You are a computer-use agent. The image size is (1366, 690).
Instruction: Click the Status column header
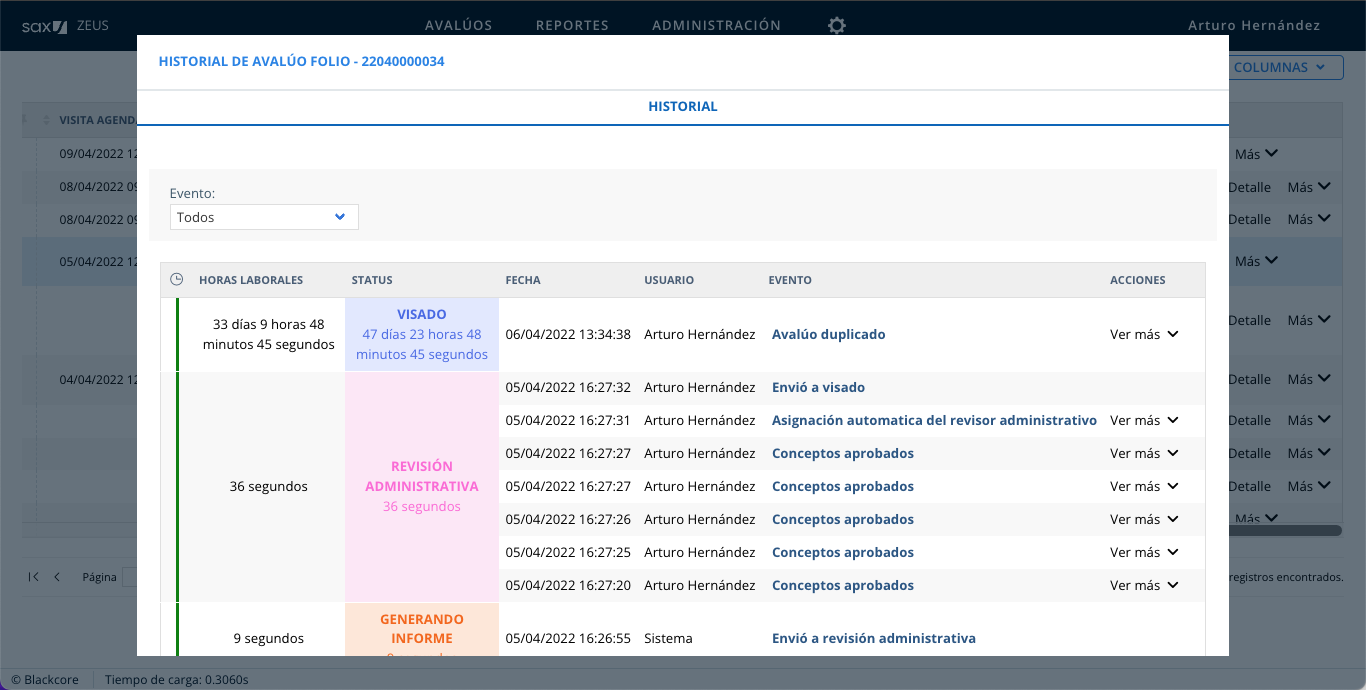[372, 280]
